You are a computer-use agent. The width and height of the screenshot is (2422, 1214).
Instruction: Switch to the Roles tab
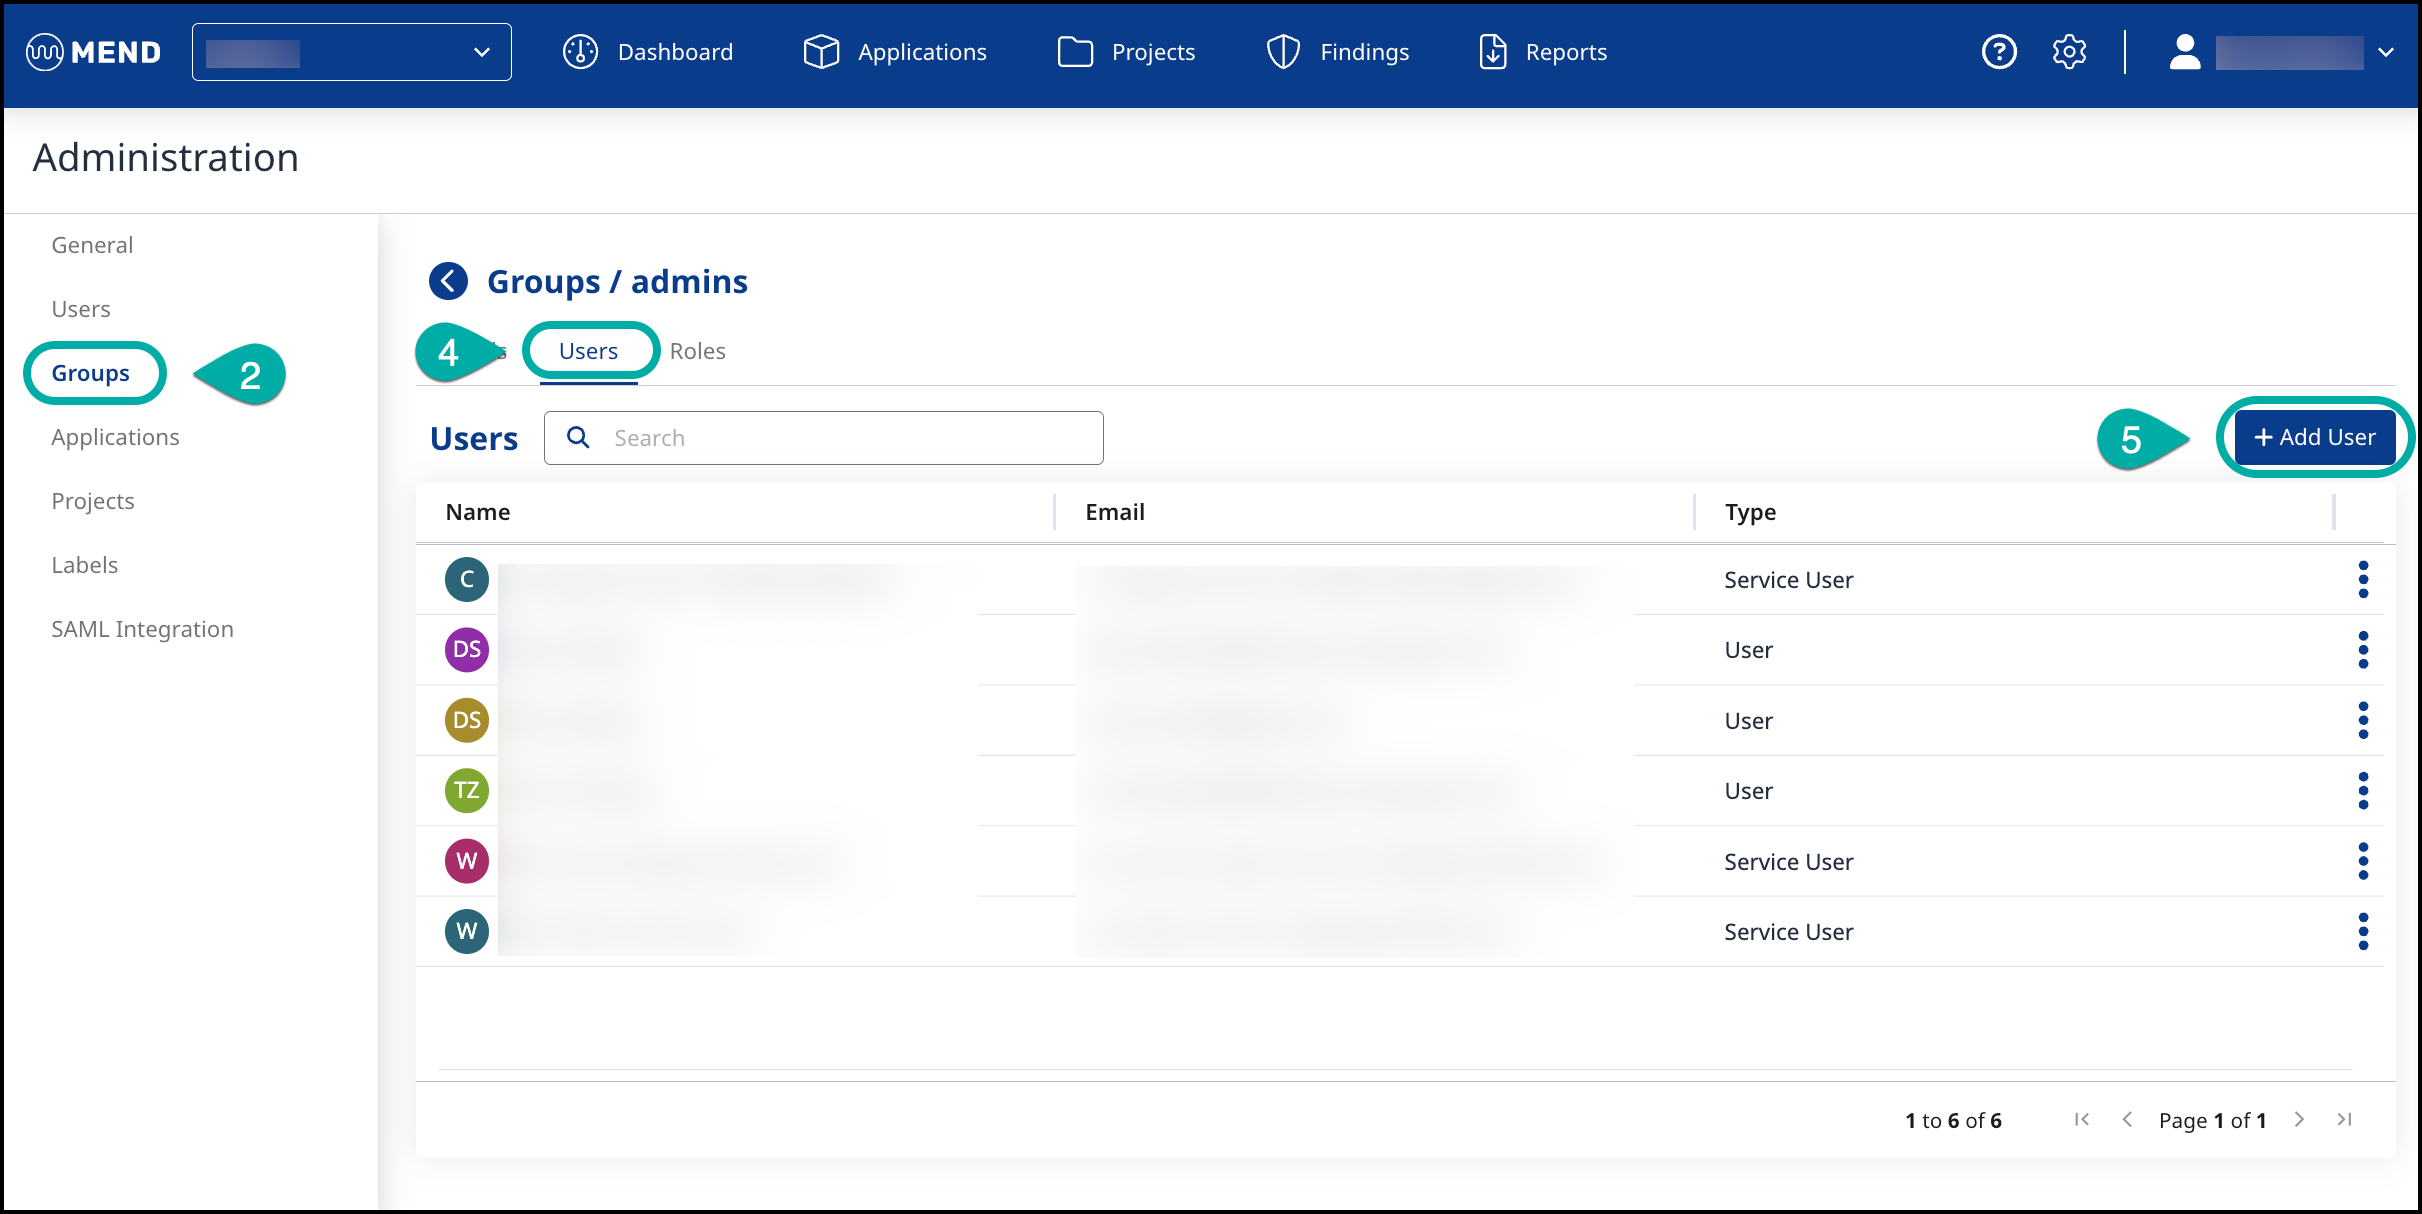tap(698, 351)
